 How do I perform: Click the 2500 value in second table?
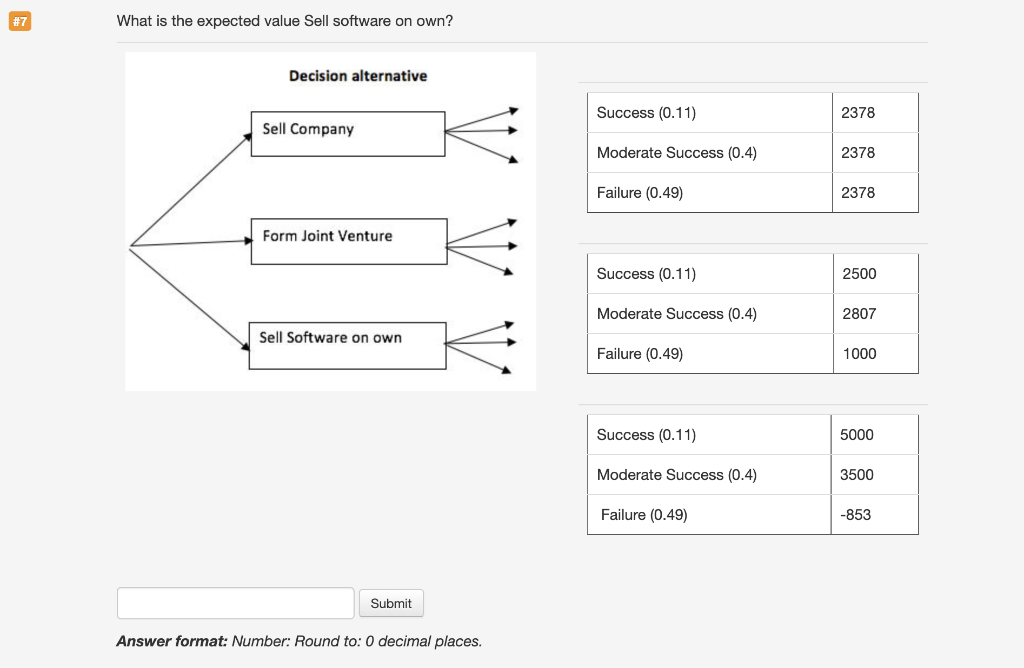click(x=856, y=273)
